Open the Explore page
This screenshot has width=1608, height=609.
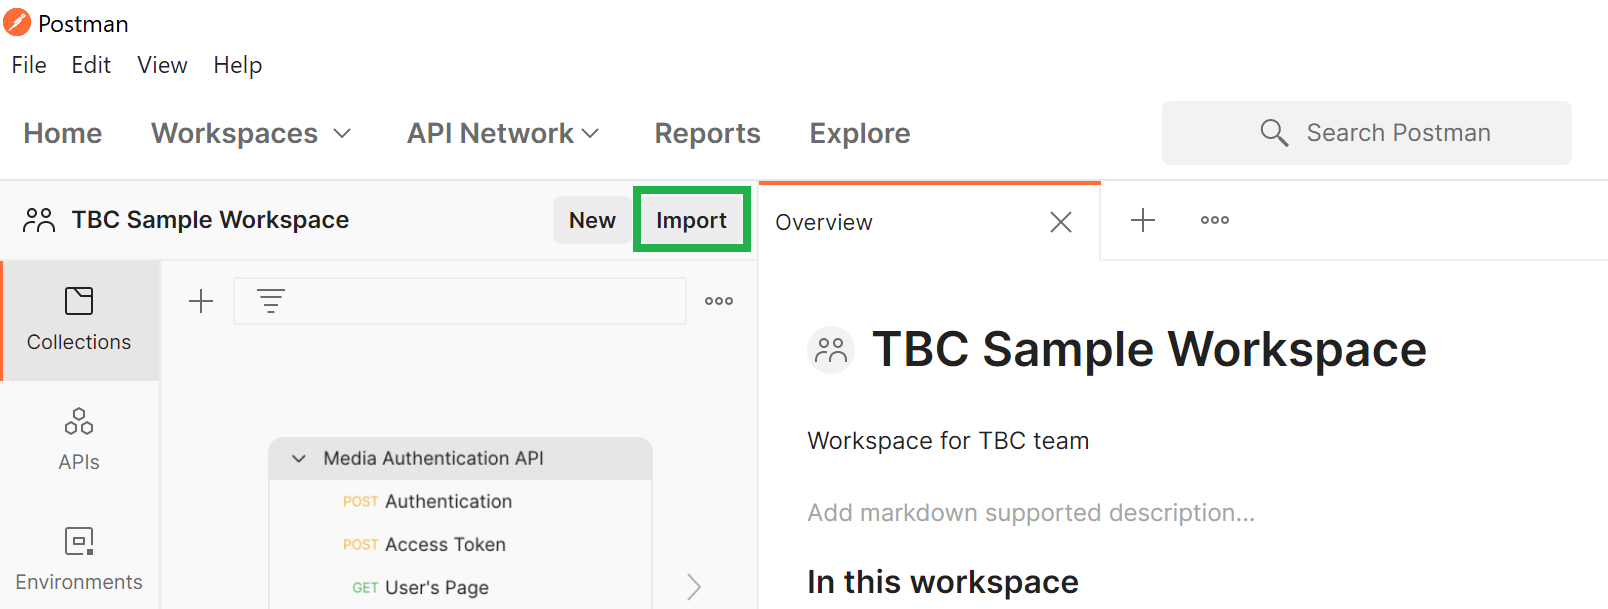(860, 133)
